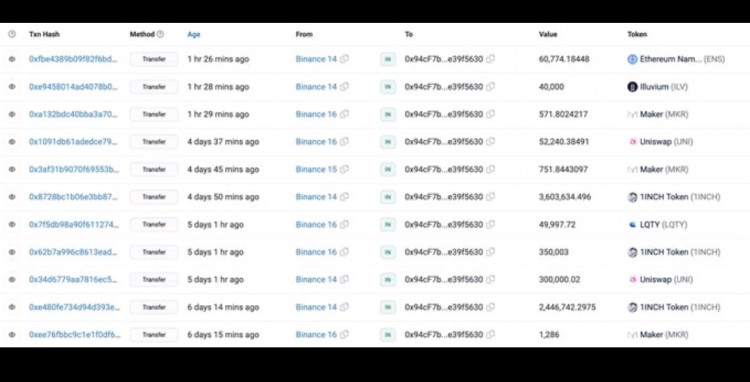Click Transfer method badge in the Illuvium row
This screenshot has height=382, width=750.
coord(154,87)
